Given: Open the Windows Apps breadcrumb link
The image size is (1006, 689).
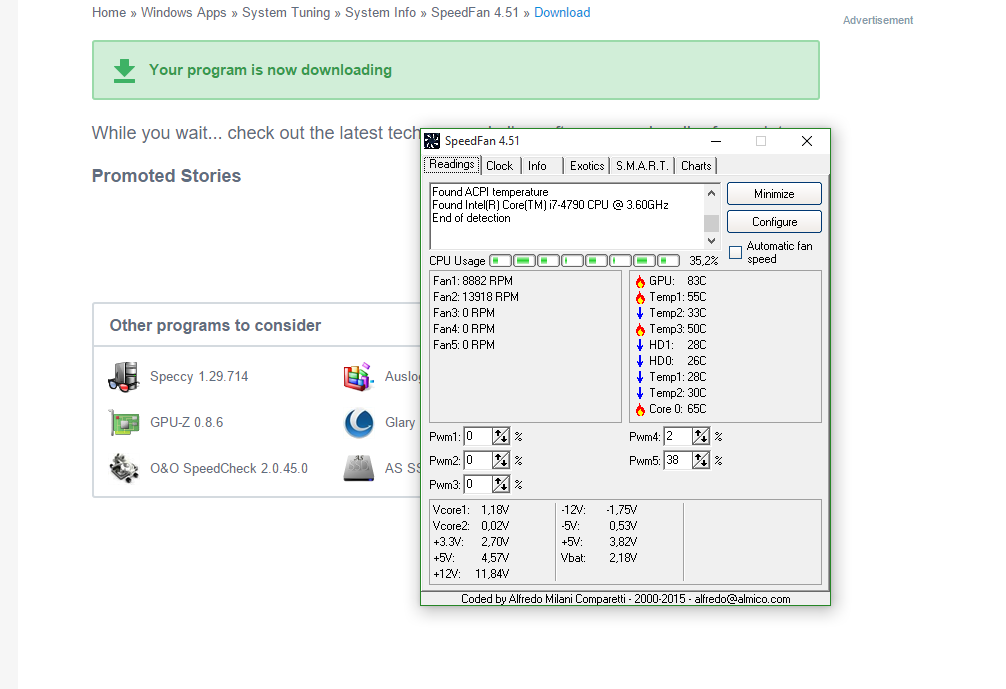Looking at the screenshot, I should pyautogui.click(x=183, y=13).
